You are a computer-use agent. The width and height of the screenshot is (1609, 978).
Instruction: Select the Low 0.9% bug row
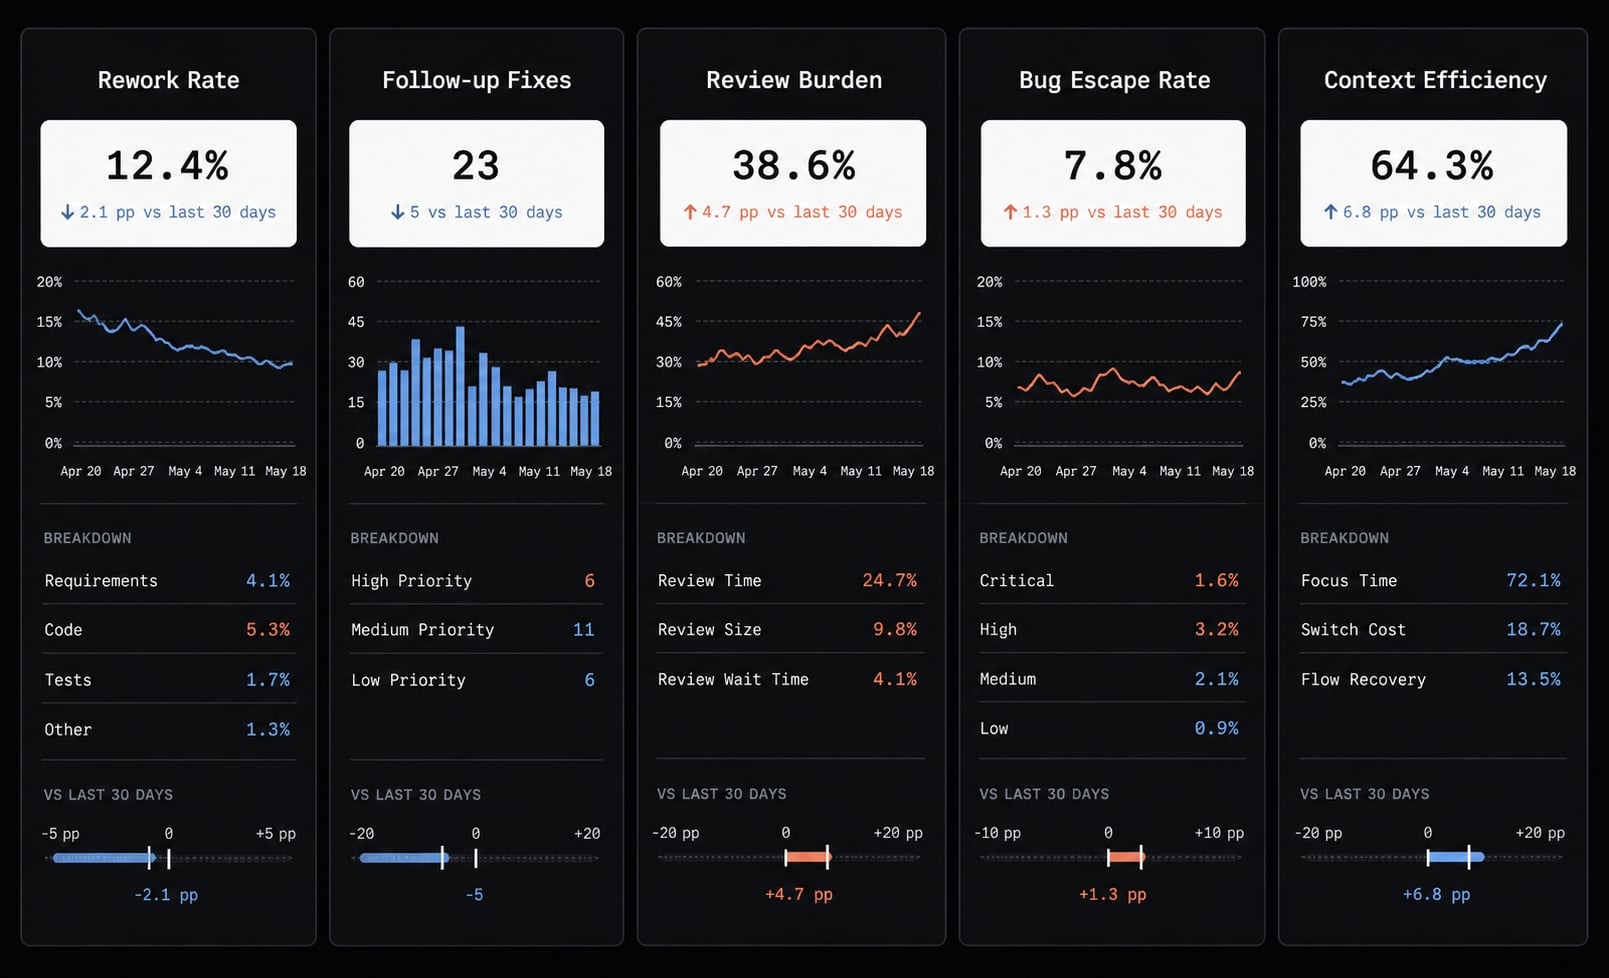coord(1111,729)
